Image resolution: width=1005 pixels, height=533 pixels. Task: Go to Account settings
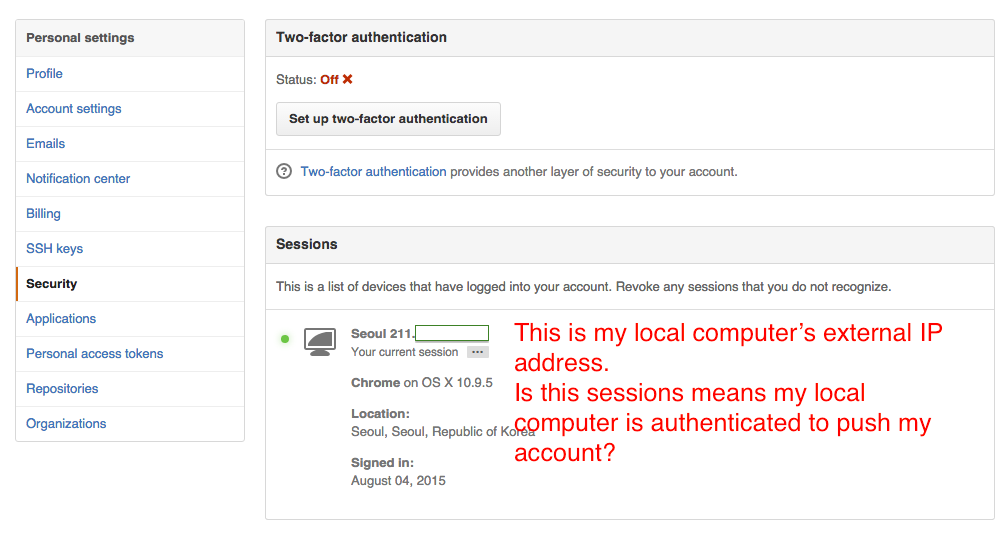point(74,109)
